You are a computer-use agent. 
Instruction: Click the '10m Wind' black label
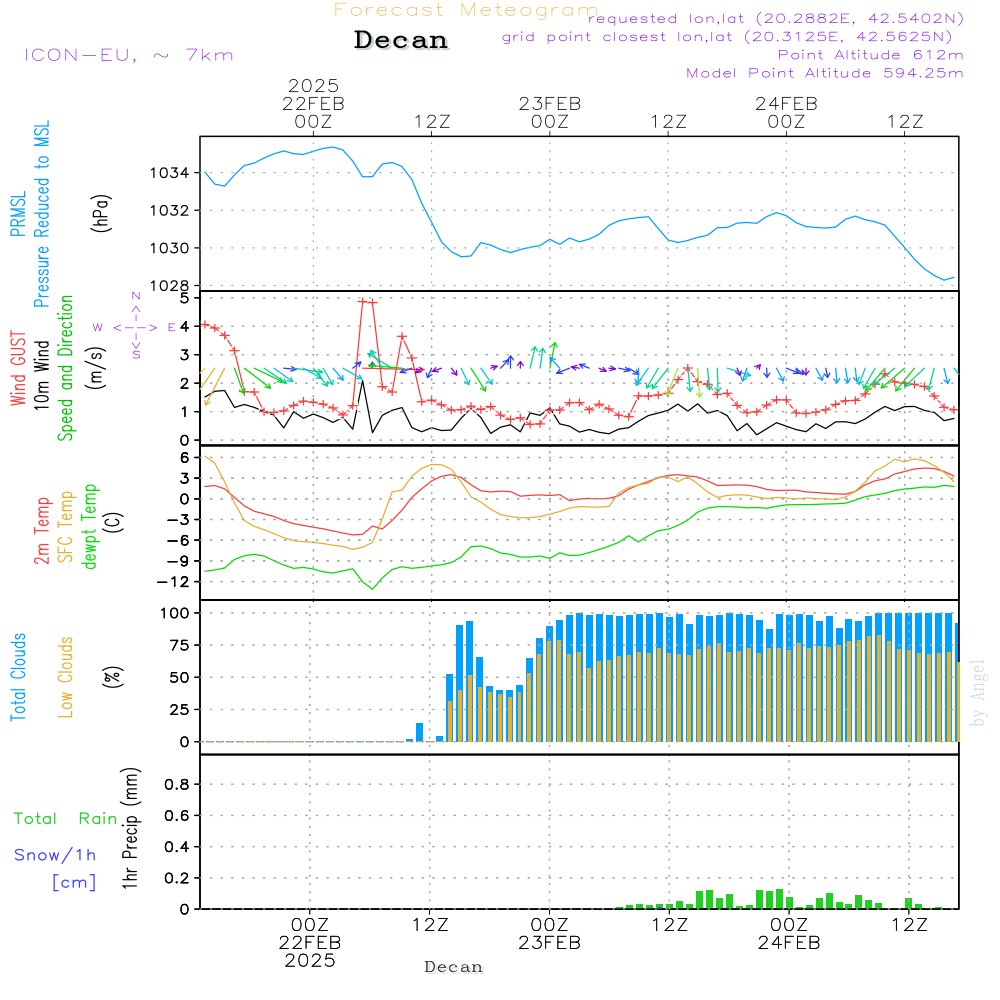[41, 375]
